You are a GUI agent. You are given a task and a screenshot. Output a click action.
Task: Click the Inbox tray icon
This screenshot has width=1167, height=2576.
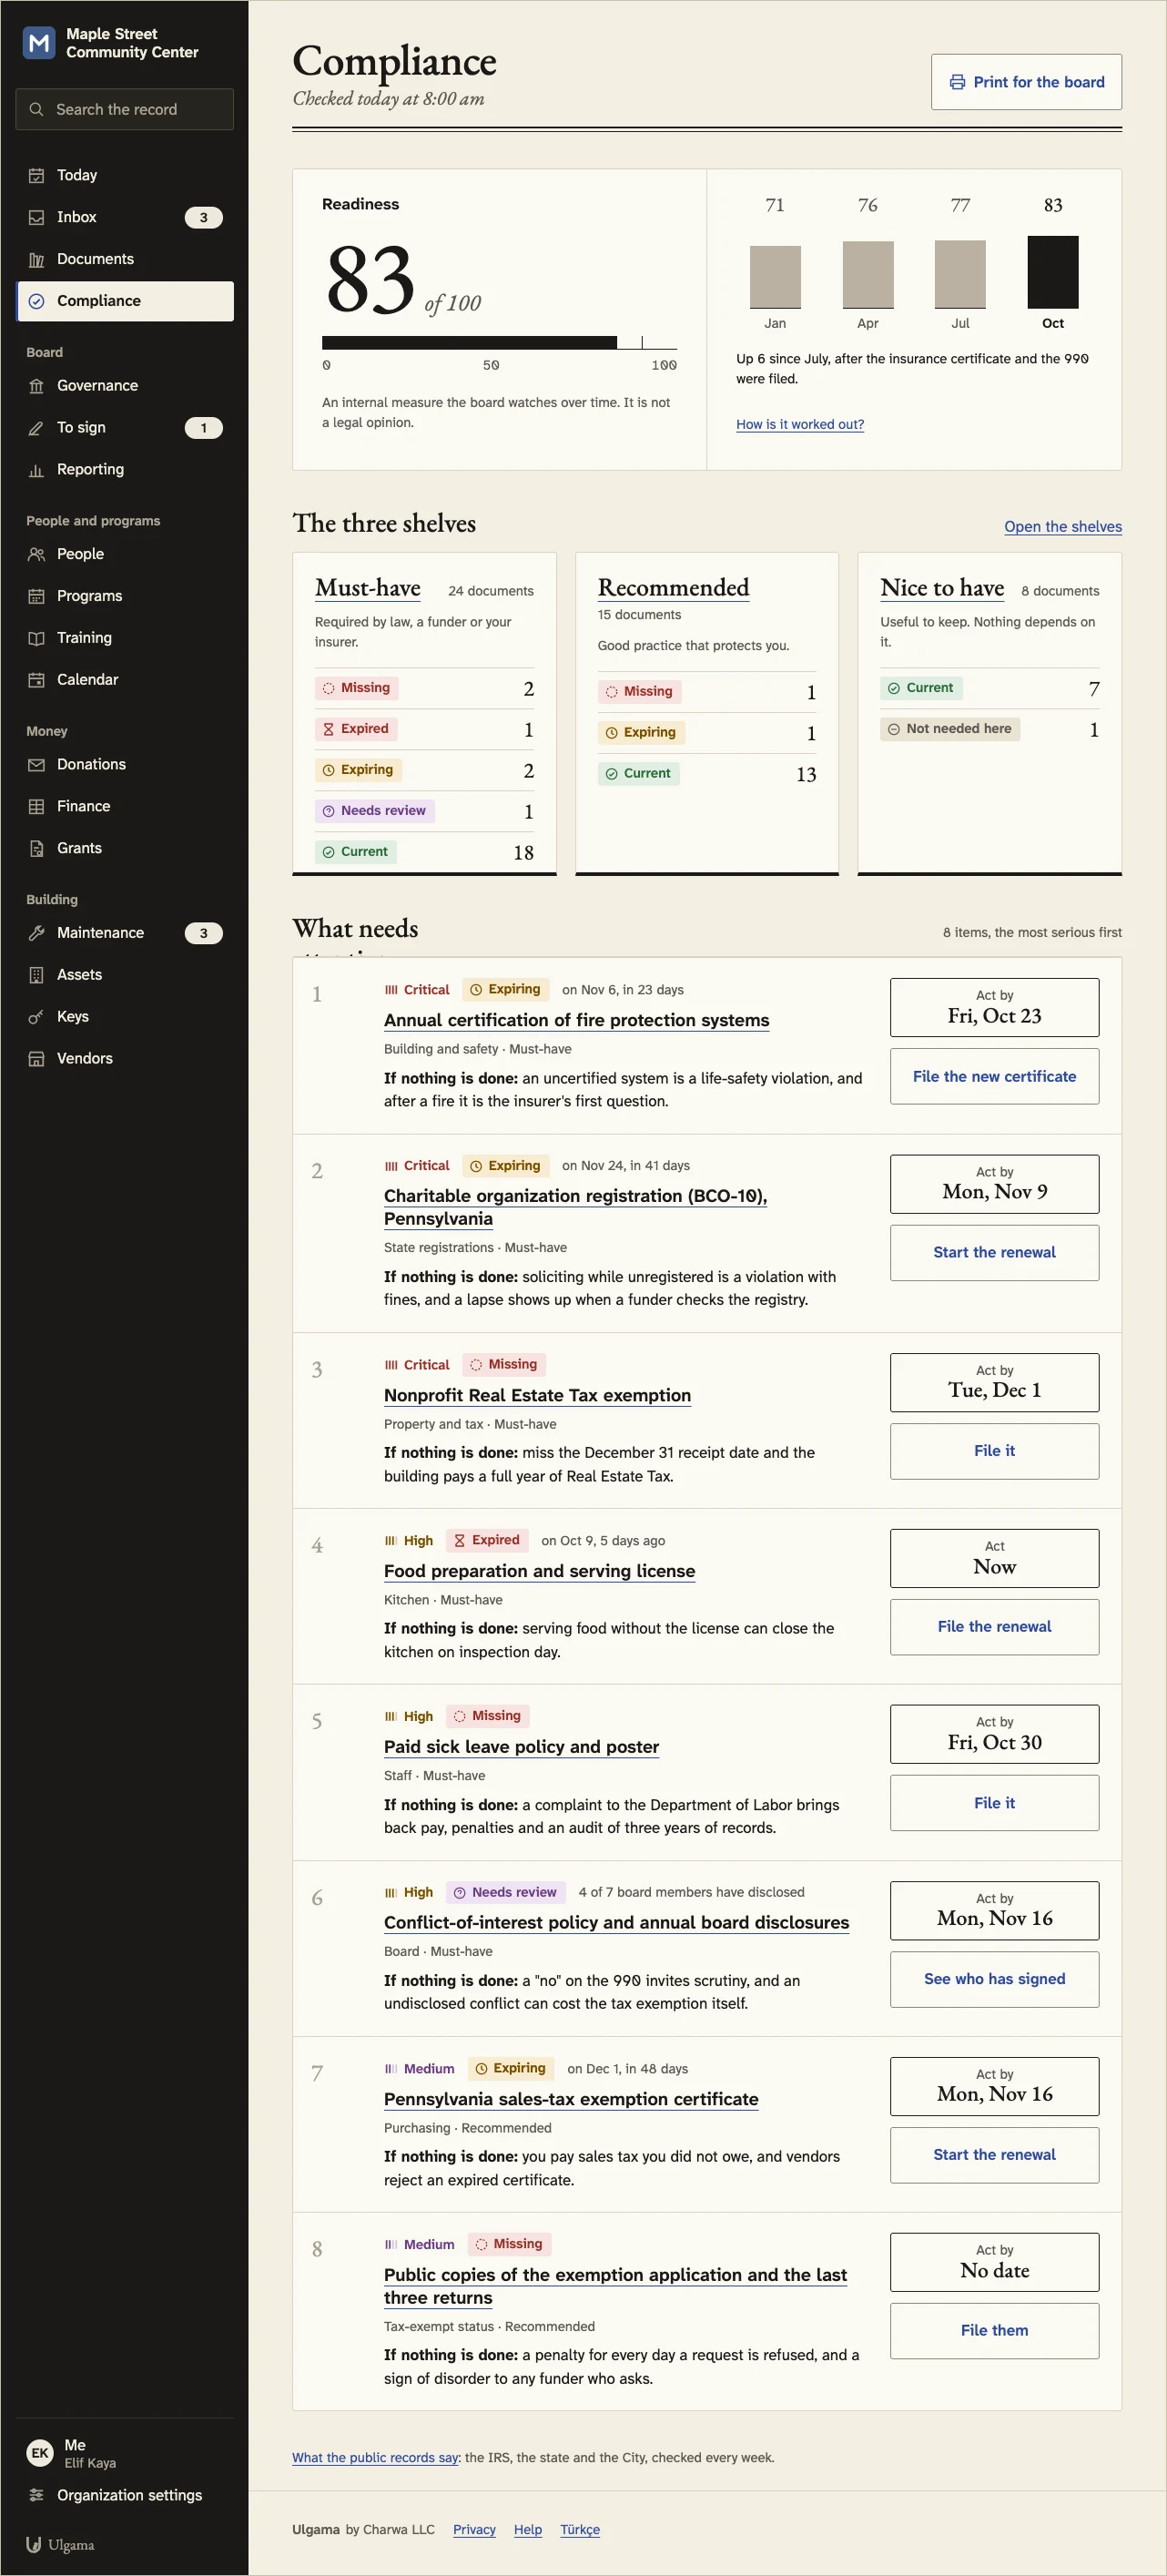(36, 217)
